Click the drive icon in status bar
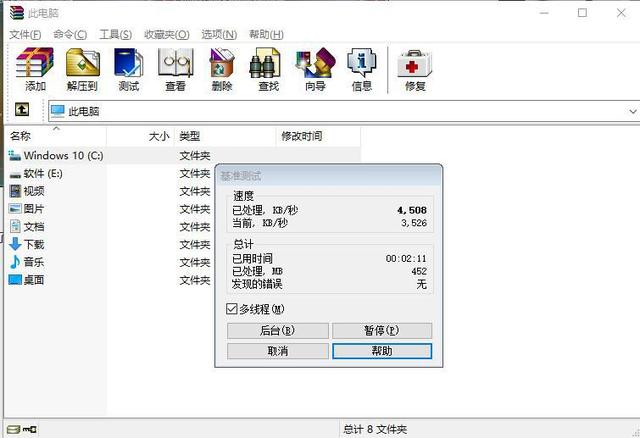Screen dimensions: 640x438 (13, 429)
